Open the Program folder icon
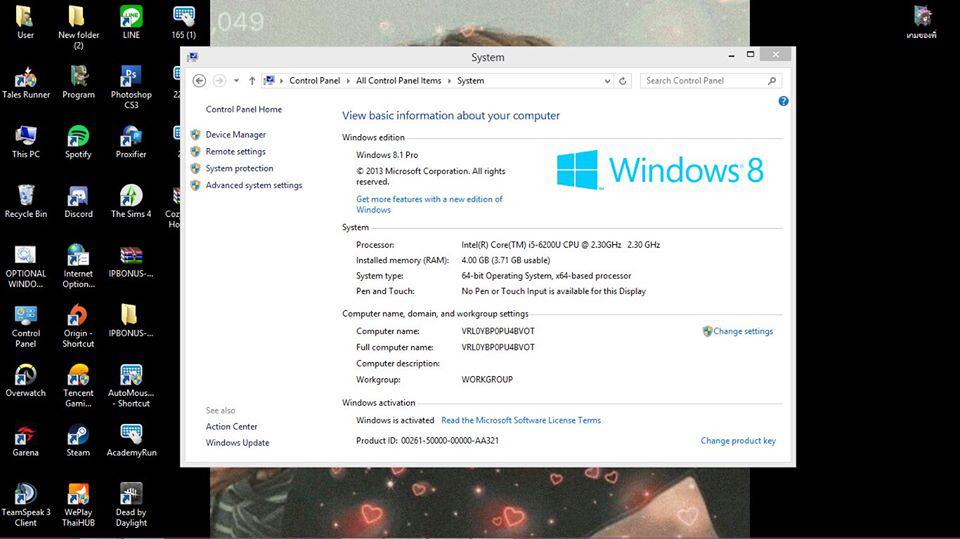The height and width of the screenshot is (539, 960). coord(78,81)
